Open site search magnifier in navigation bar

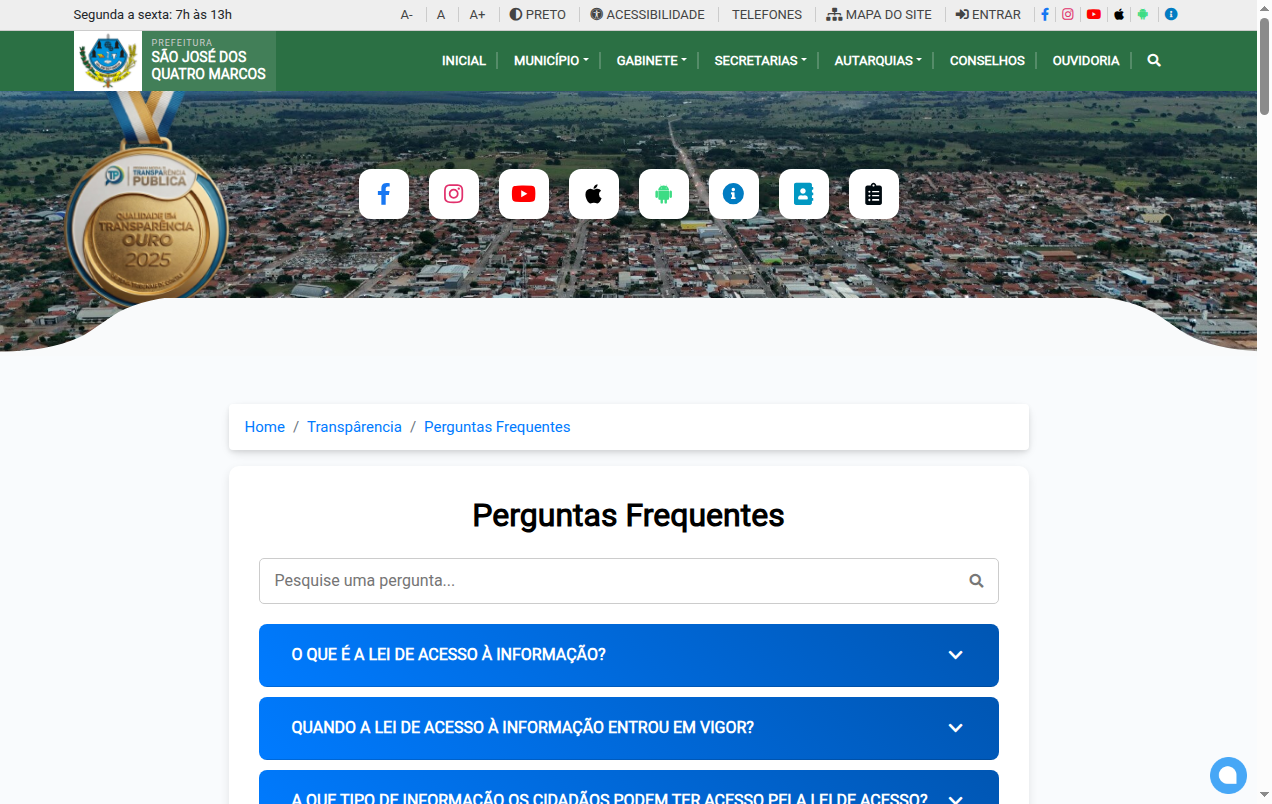(x=1154, y=61)
